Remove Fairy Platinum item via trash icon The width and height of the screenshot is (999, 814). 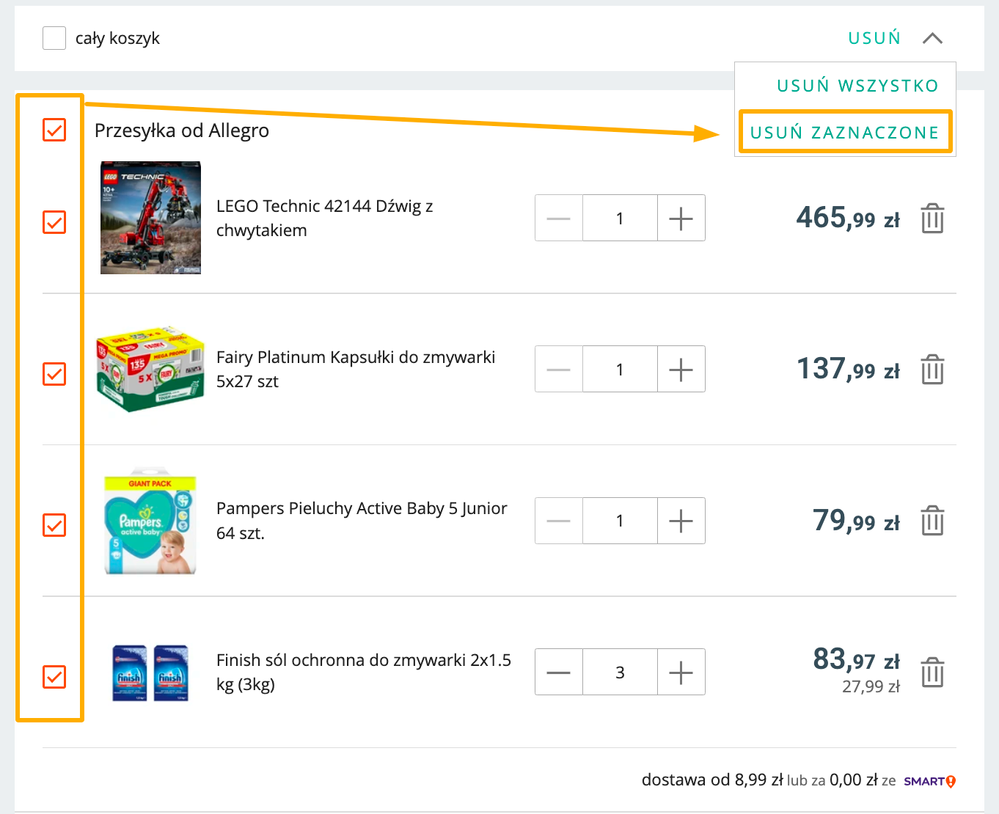[x=932, y=369]
